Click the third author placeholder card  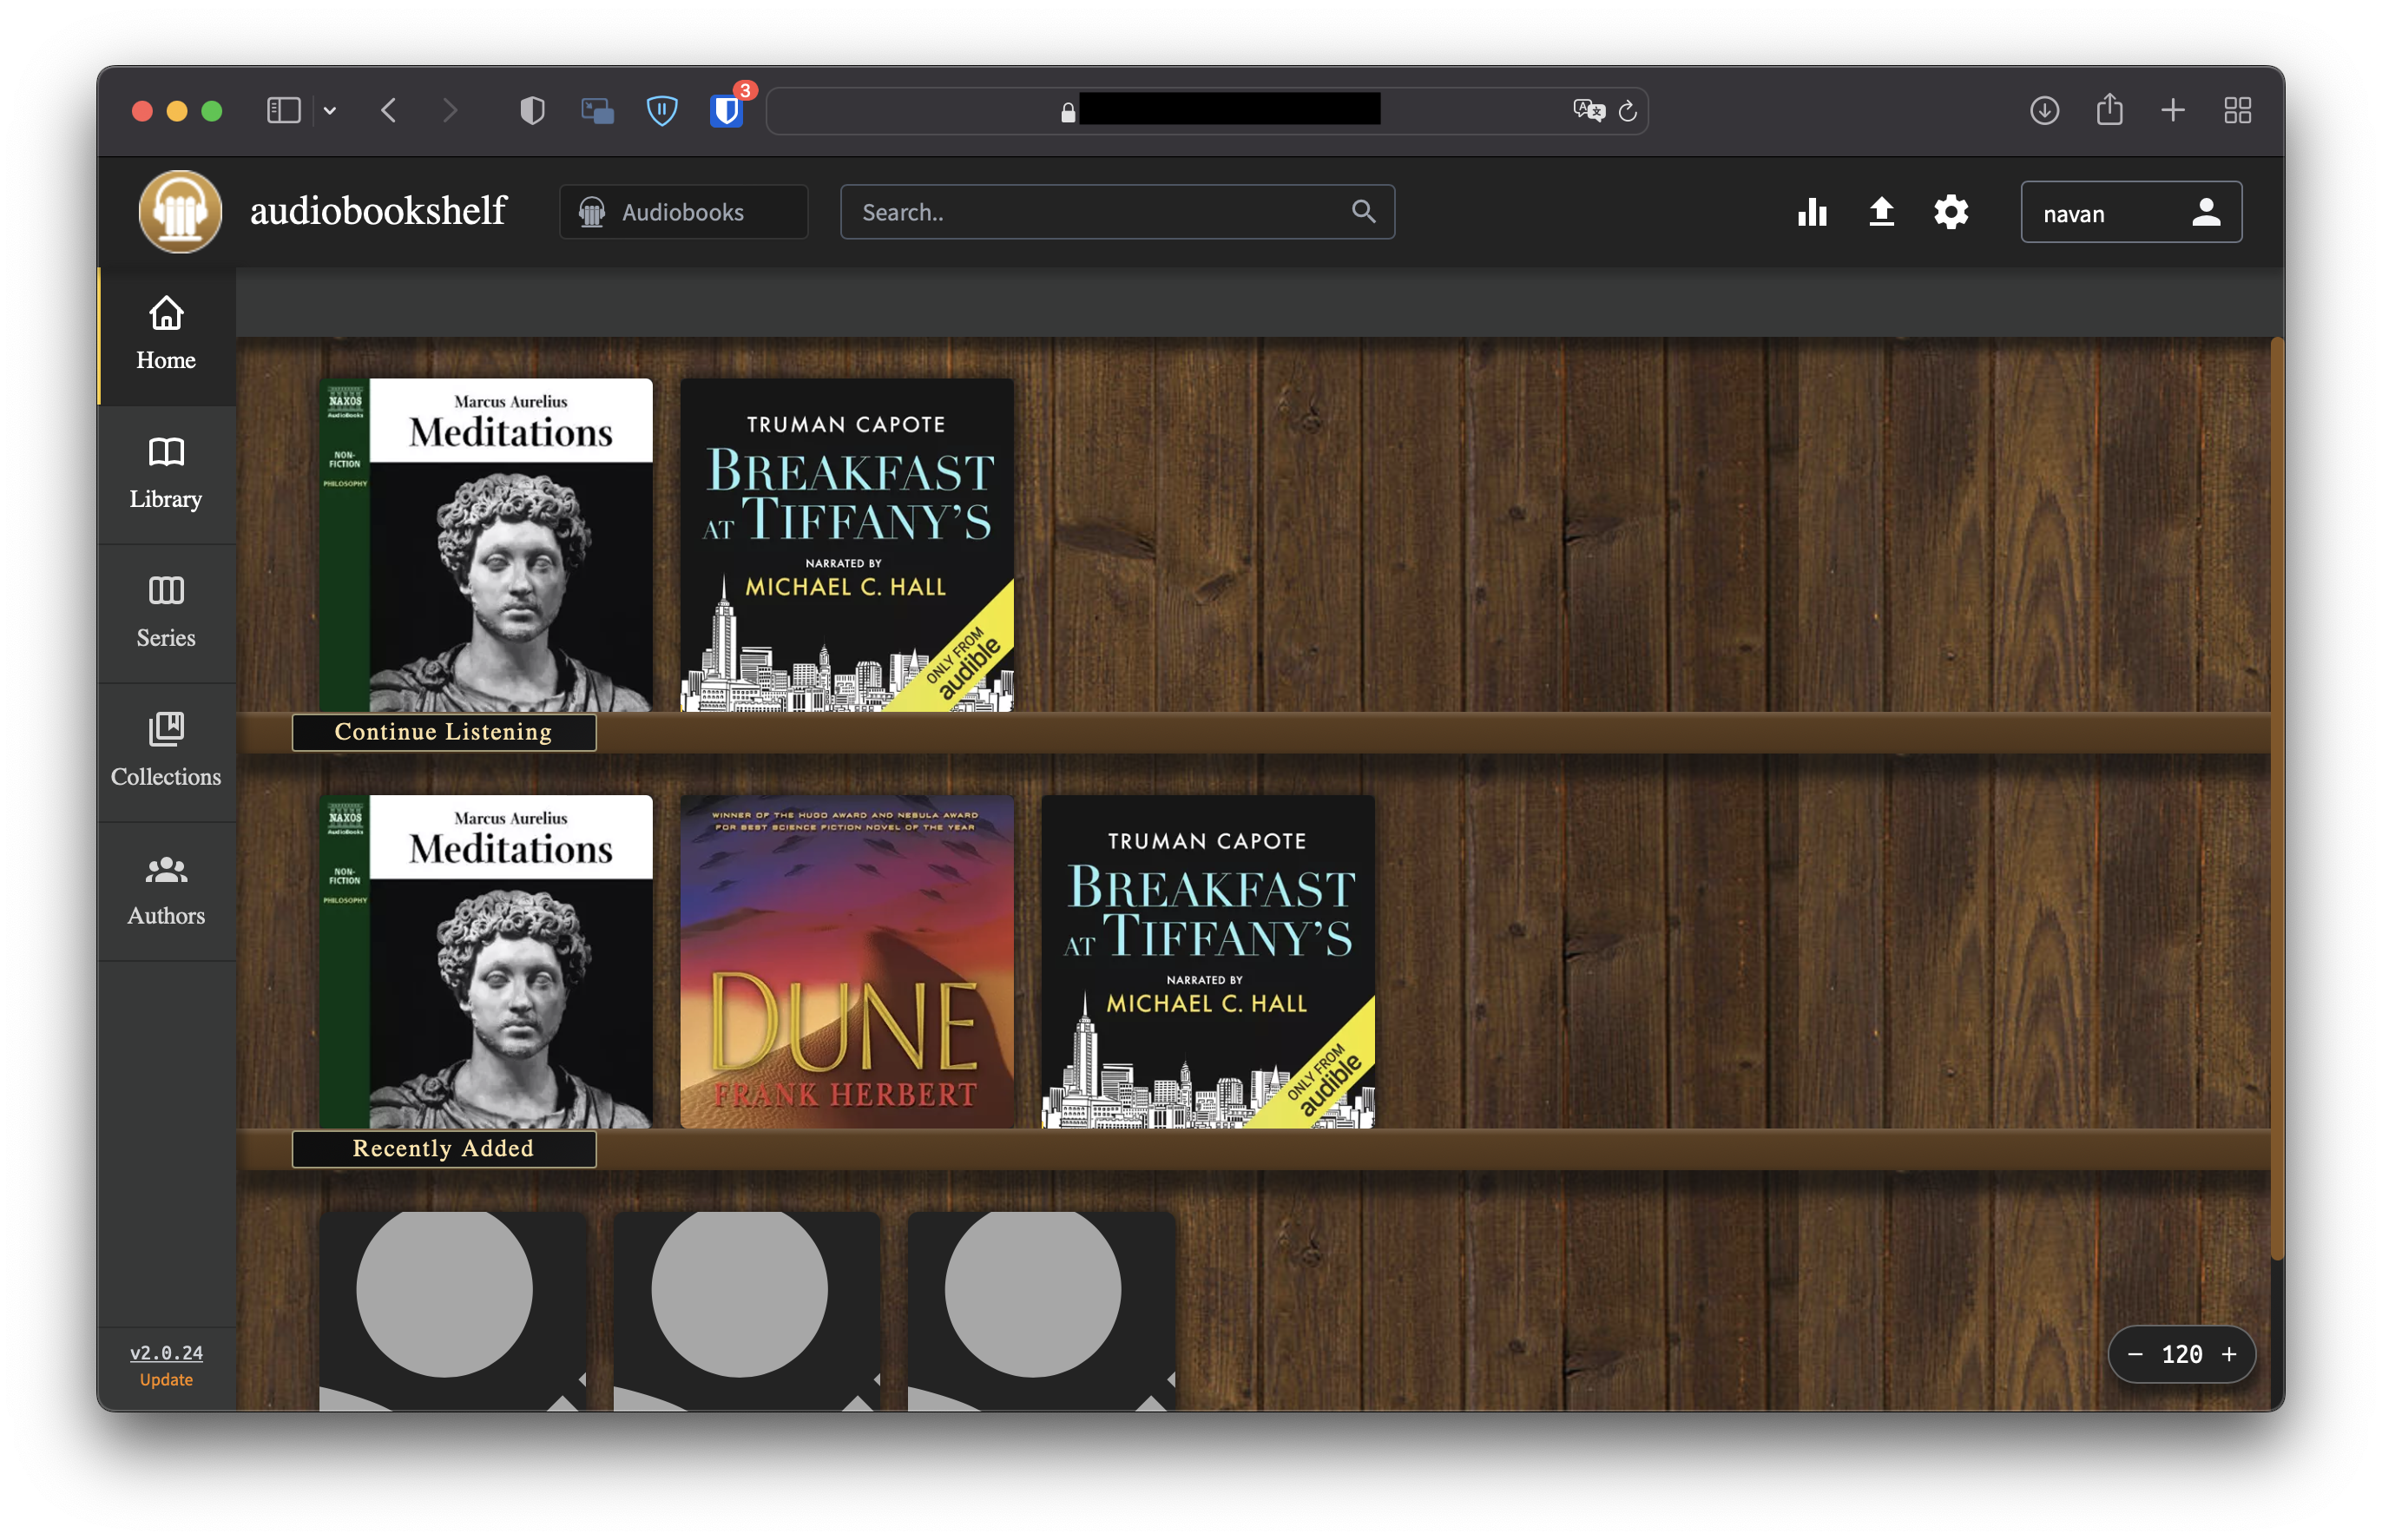(x=1041, y=1311)
